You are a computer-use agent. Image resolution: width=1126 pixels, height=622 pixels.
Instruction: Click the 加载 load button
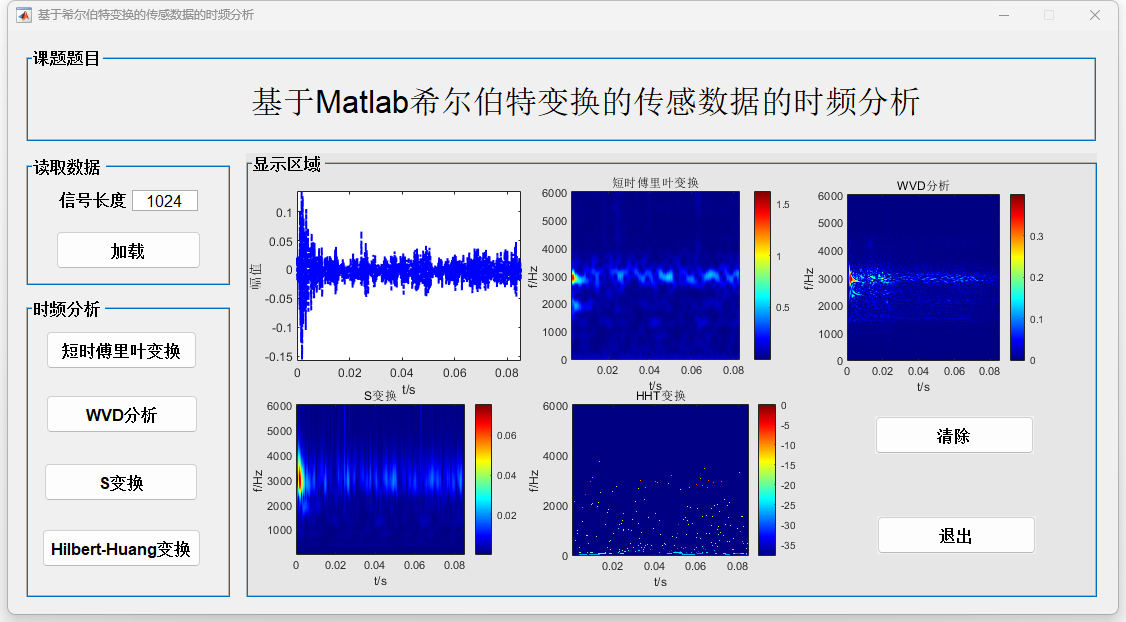click(129, 250)
